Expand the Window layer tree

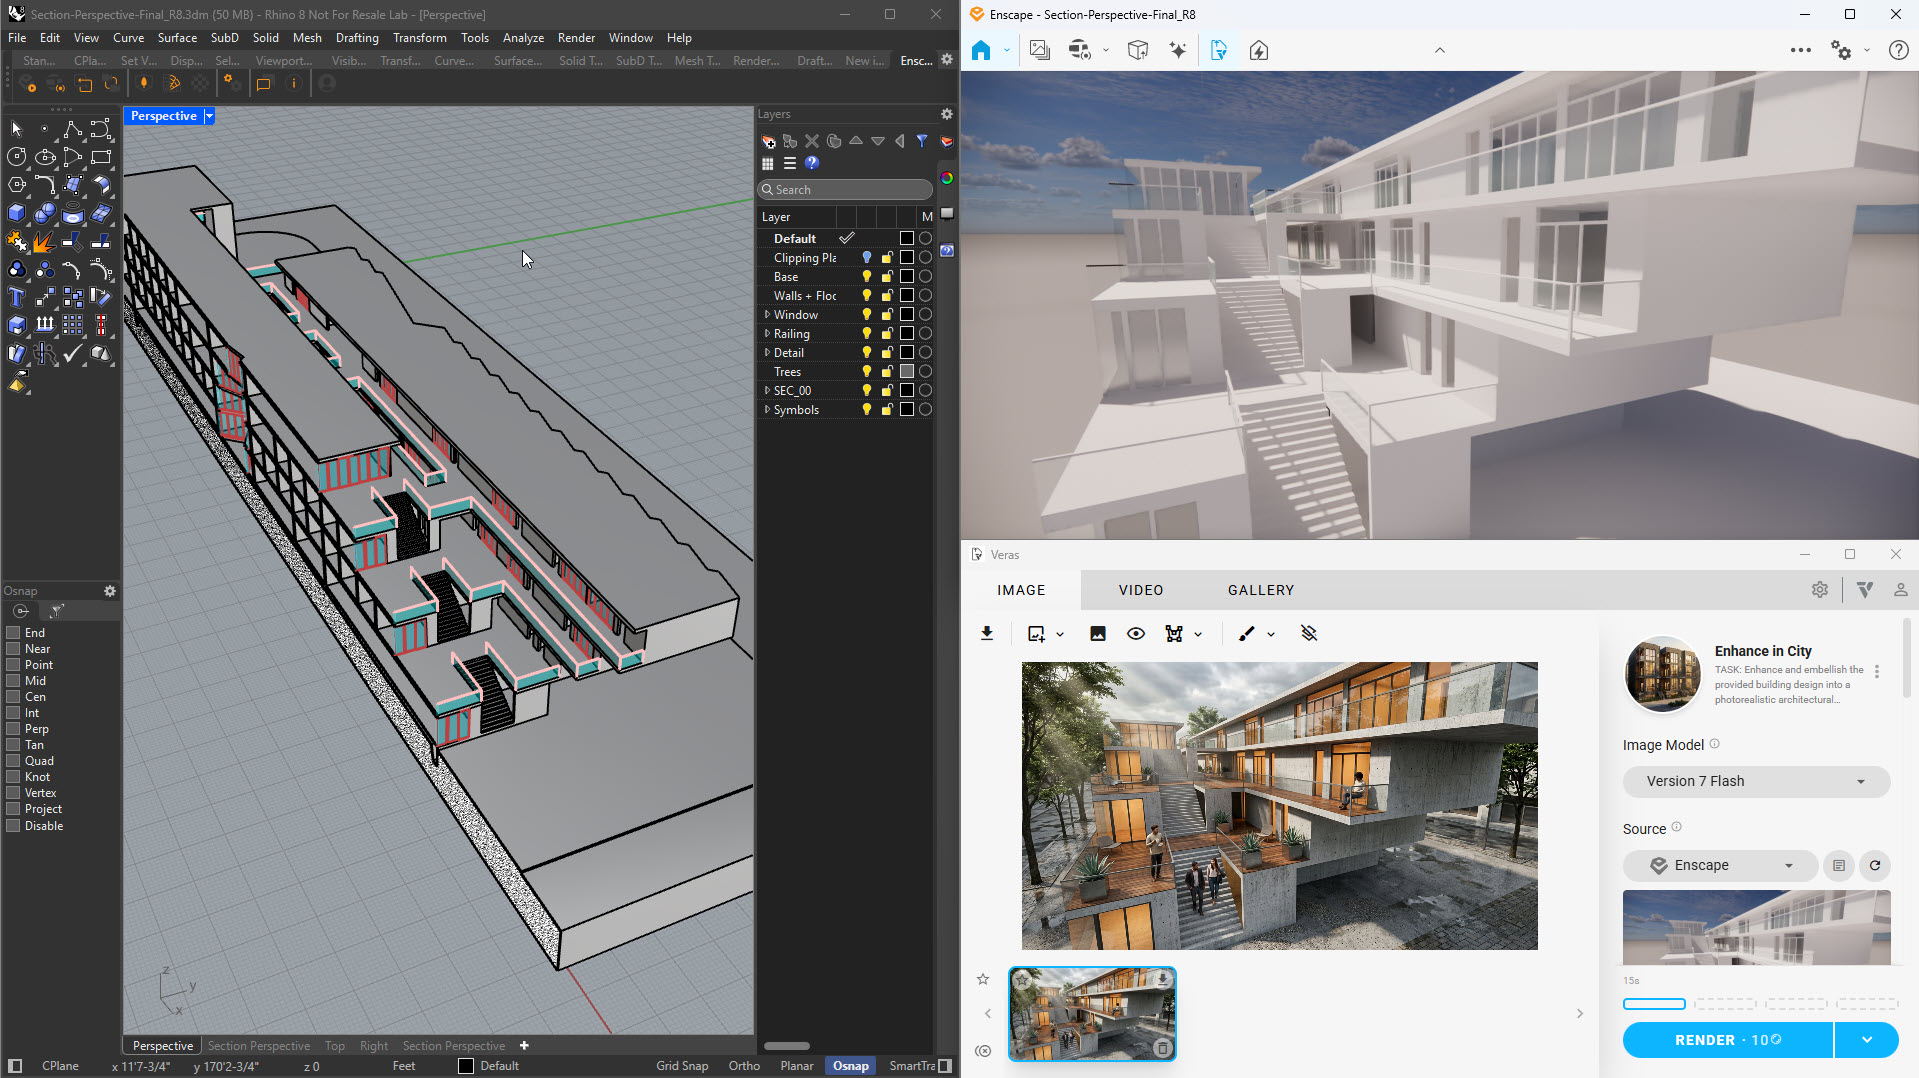click(x=767, y=315)
